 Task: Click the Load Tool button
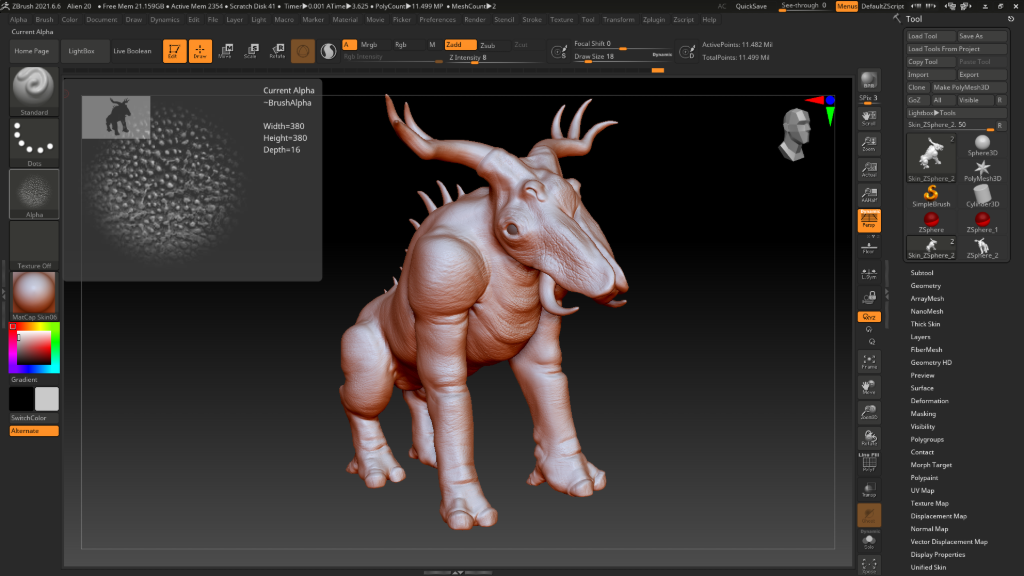point(931,36)
